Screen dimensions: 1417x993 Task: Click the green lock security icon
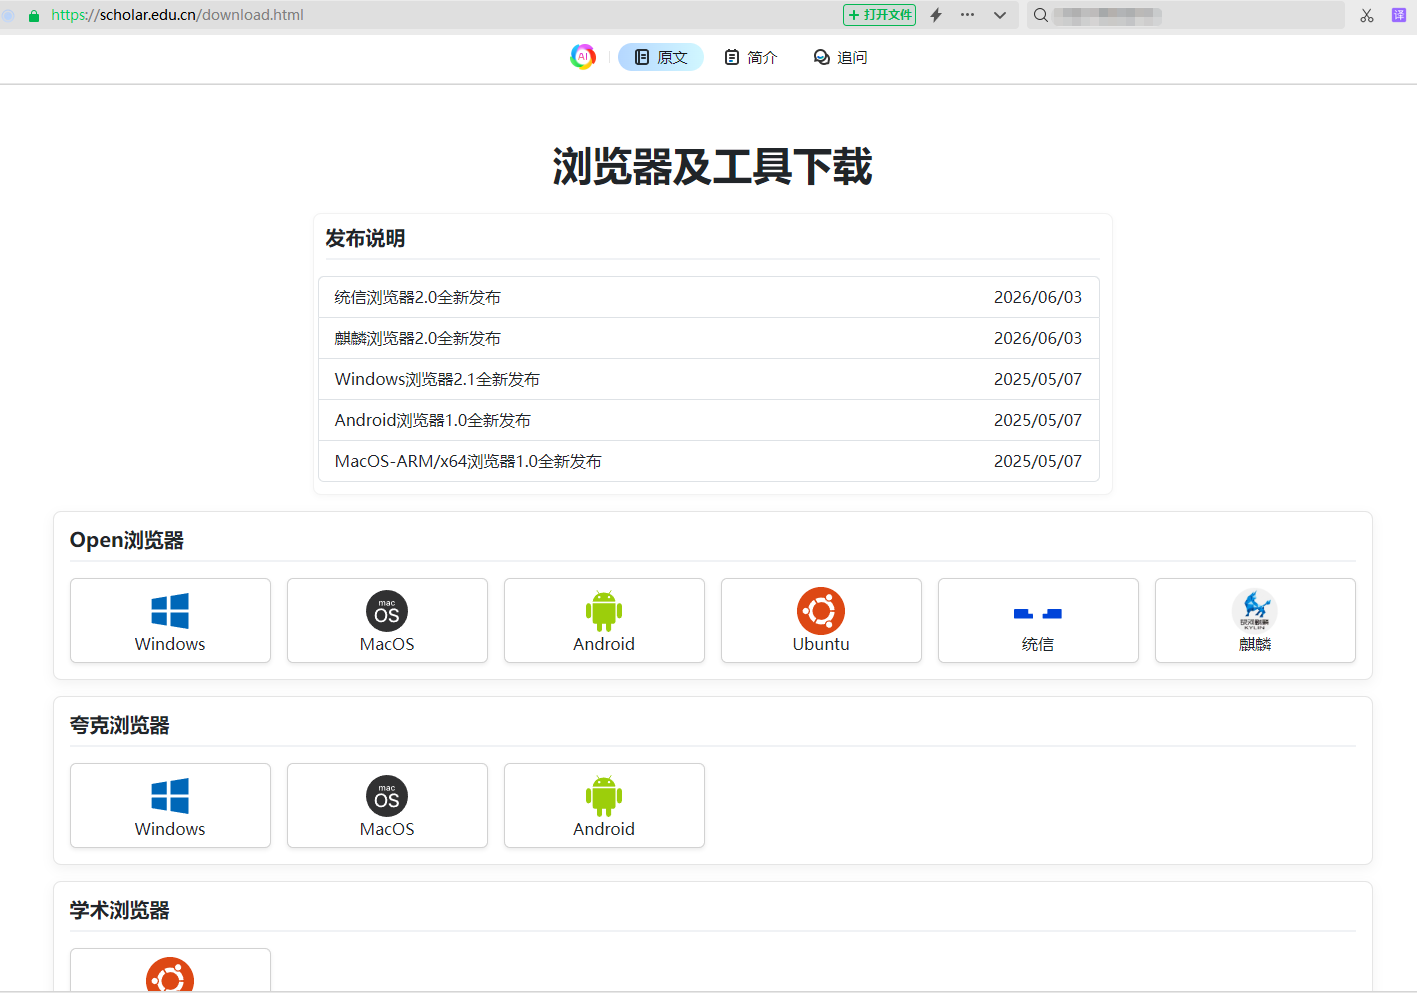[x=34, y=15]
